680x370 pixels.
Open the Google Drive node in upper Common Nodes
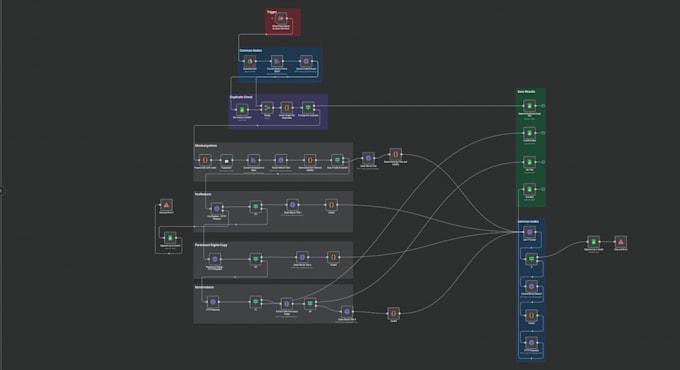tap(250, 61)
